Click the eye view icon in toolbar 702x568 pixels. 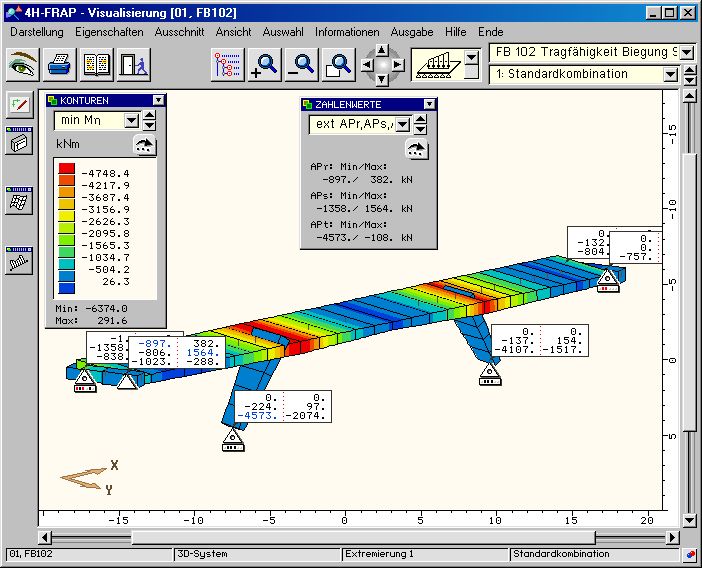(x=22, y=65)
